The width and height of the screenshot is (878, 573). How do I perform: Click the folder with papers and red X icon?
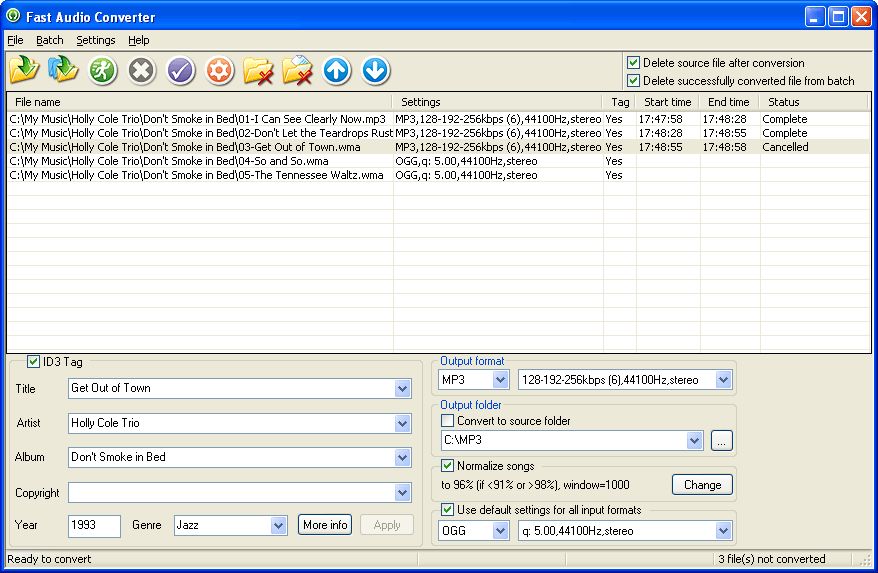[x=297, y=71]
